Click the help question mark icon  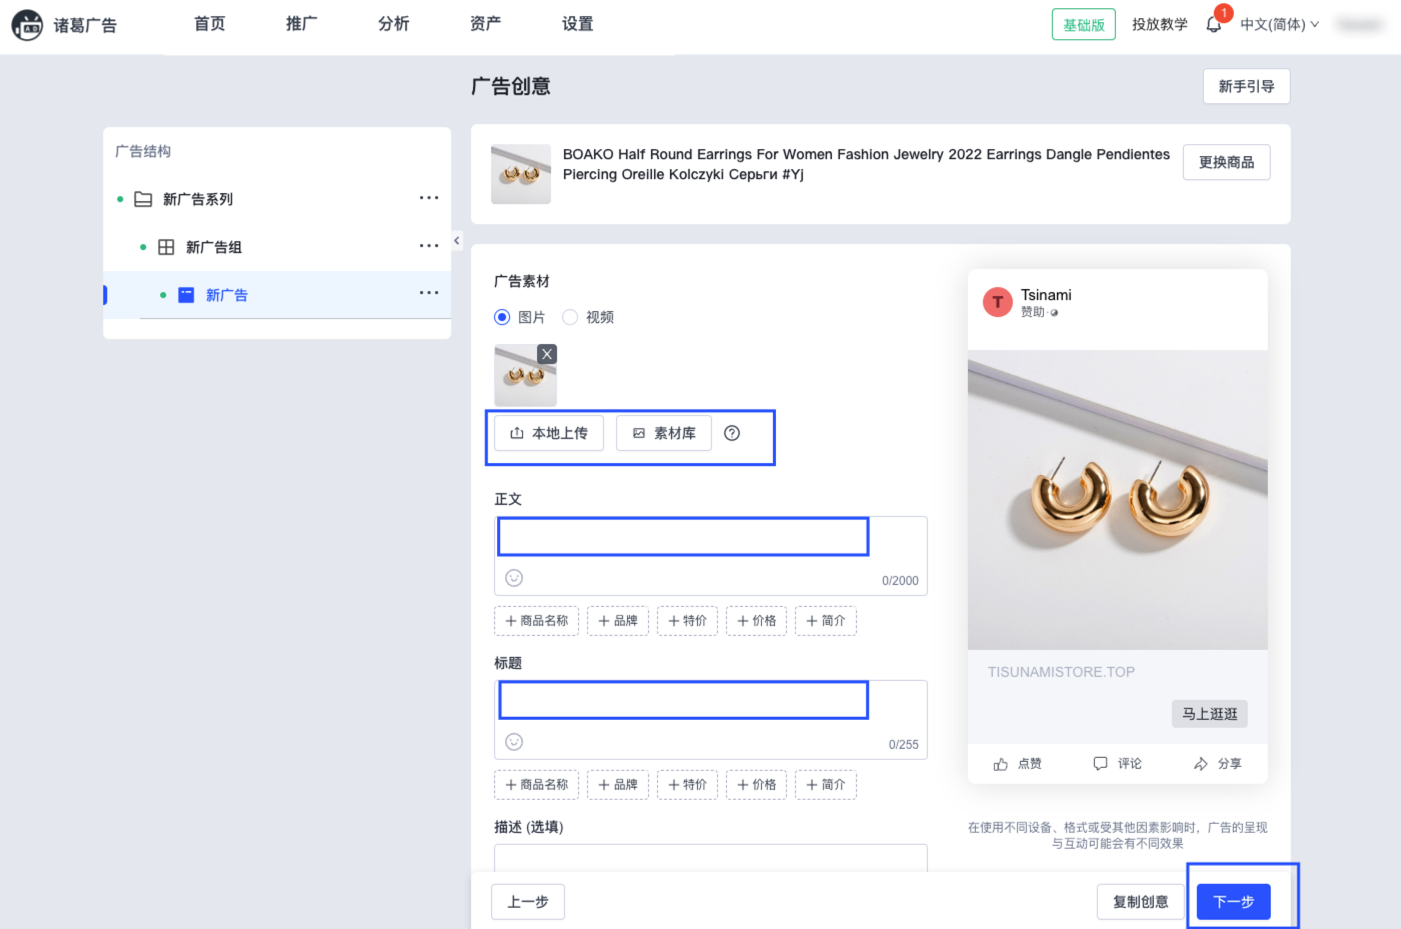pyautogui.click(x=732, y=433)
